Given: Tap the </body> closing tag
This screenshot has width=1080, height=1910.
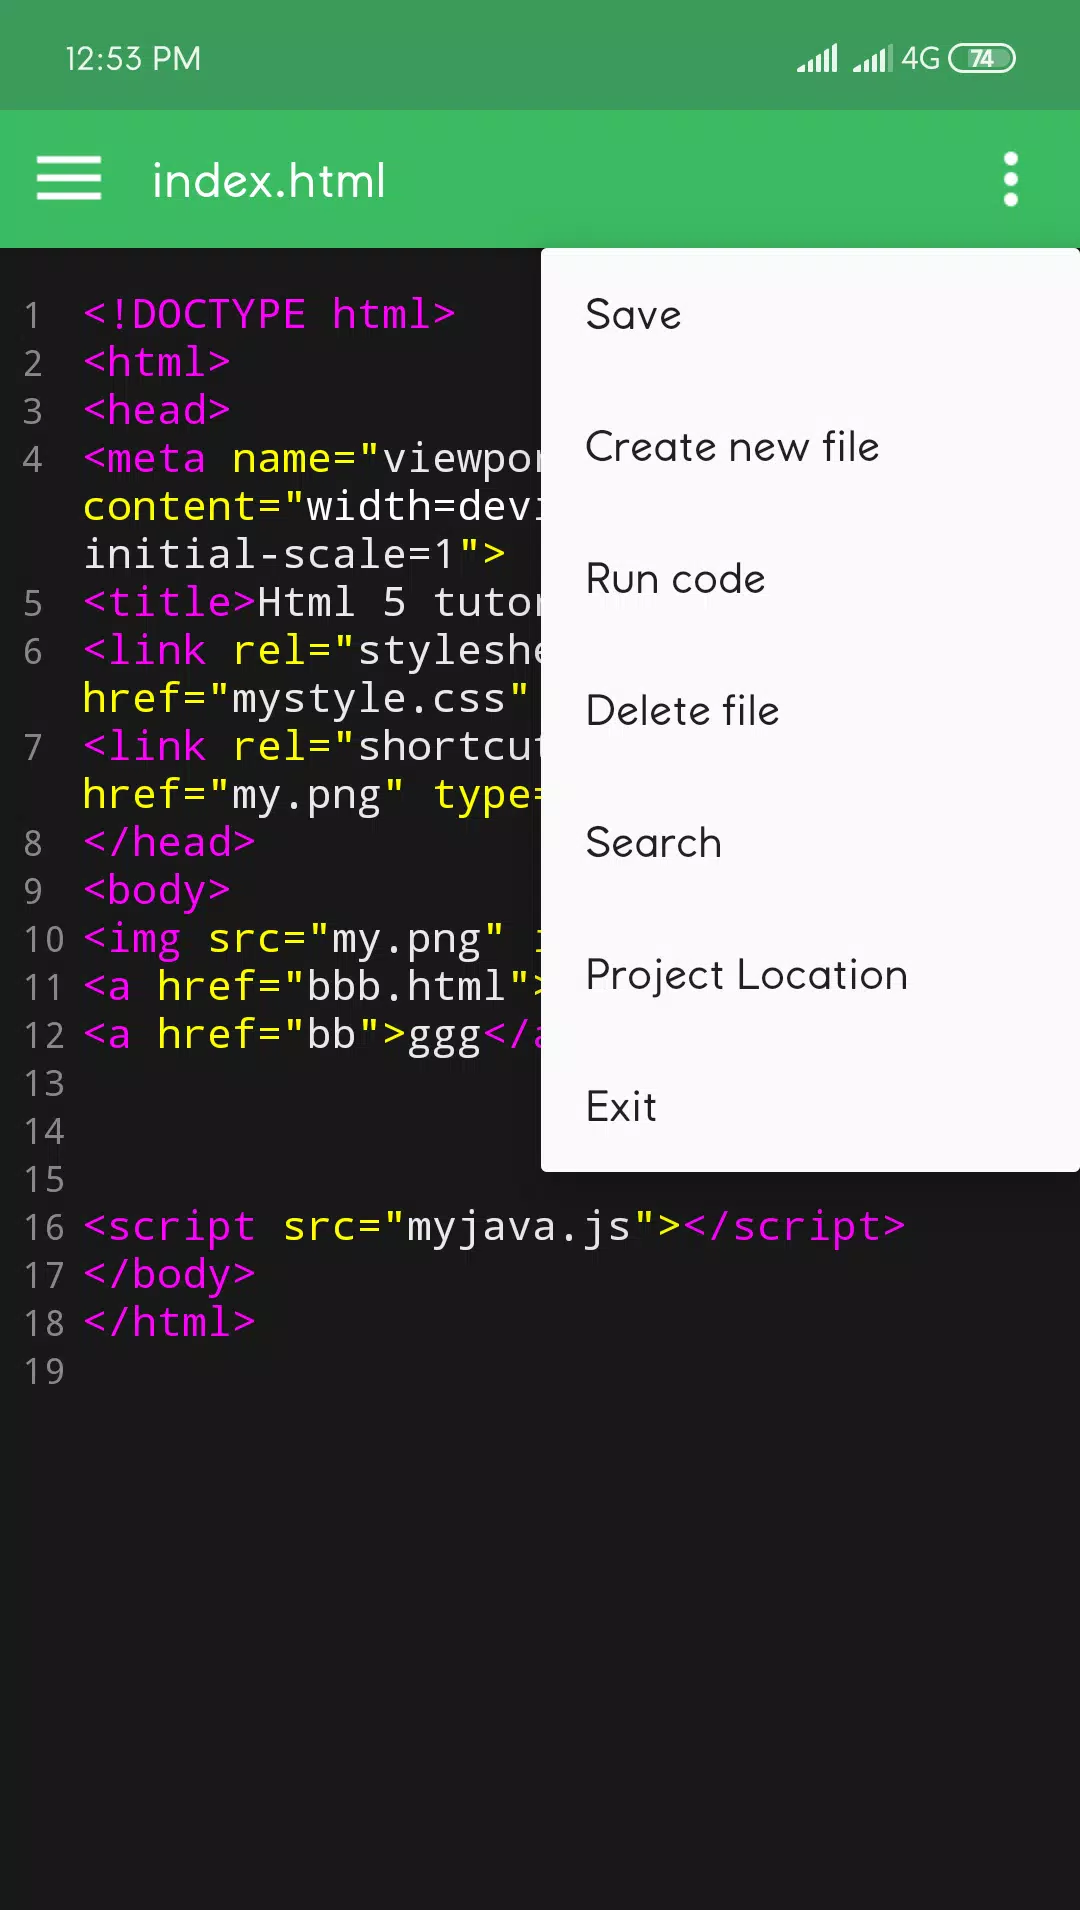Looking at the screenshot, I should [169, 1275].
